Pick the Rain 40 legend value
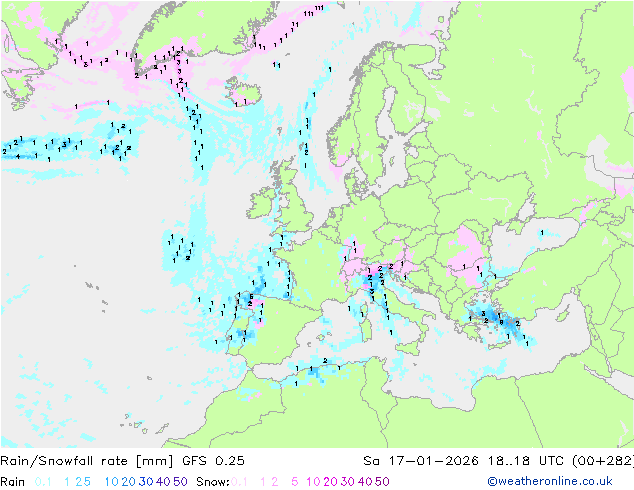The height and width of the screenshot is (490, 634). coord(163,482)
